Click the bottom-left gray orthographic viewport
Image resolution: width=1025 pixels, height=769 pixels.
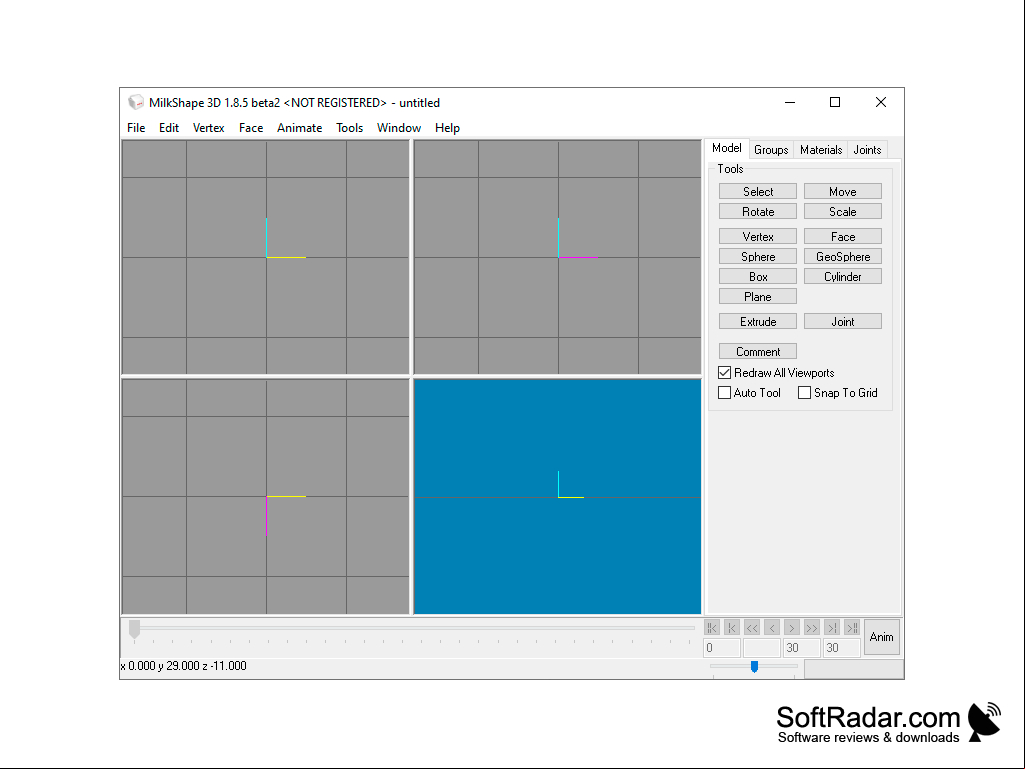click(x=265, y=497)
